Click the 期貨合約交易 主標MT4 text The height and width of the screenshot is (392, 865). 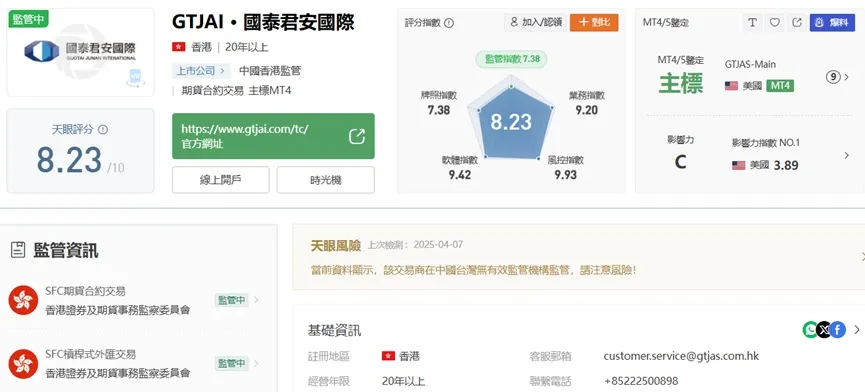click(236, 91)
